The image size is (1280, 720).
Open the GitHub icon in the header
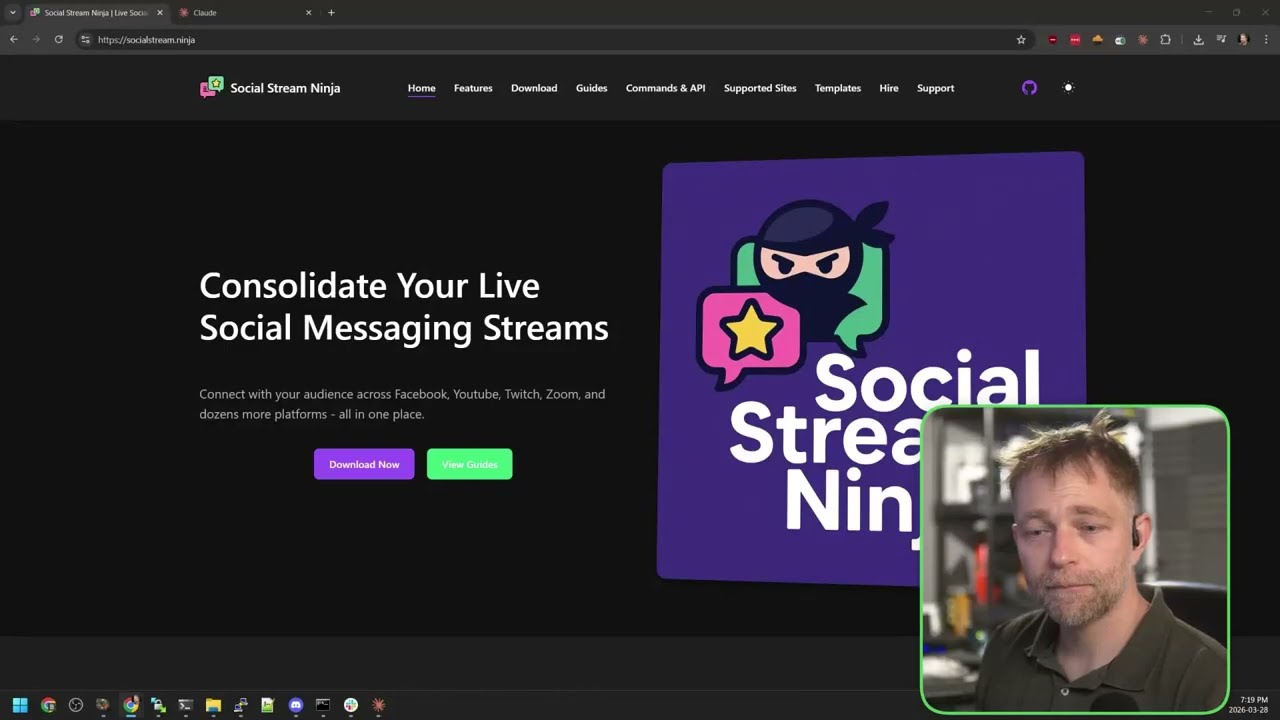1029,88
